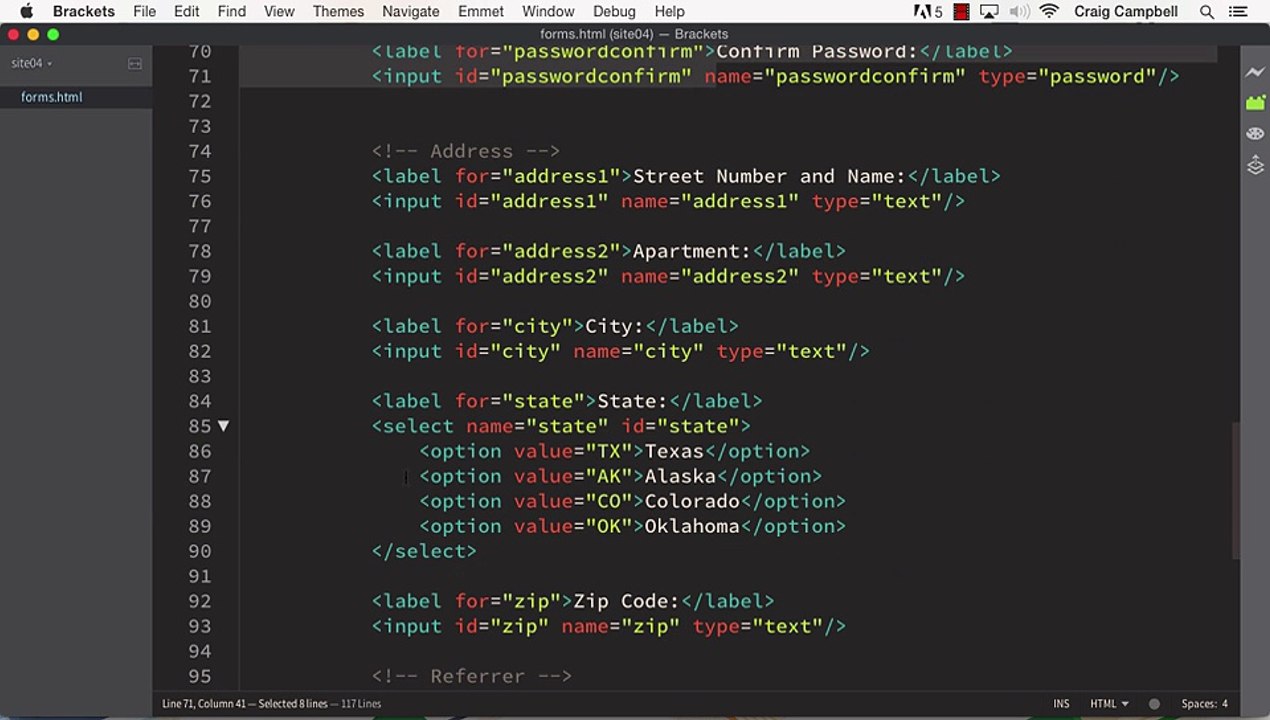The image size is (1270, 720).
Task: Click the 'Texas' option text
Action: point(674,451)
